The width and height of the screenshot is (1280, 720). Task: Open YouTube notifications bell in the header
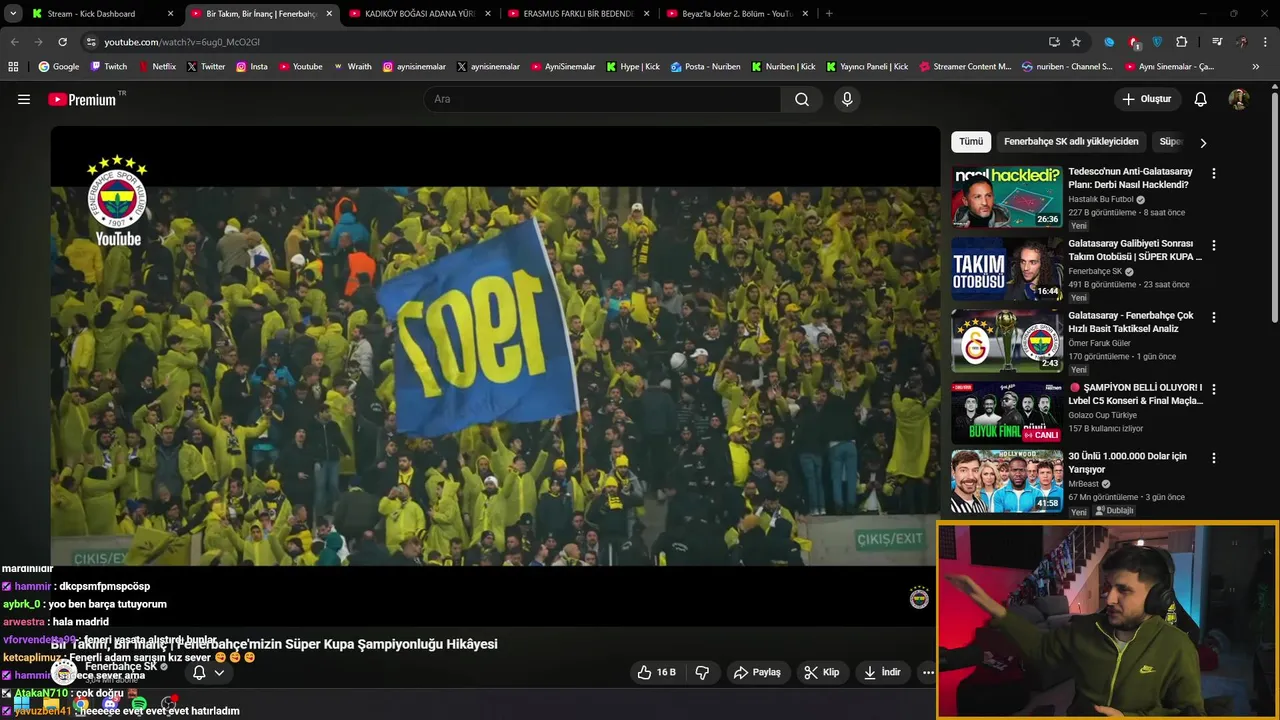1201,99
